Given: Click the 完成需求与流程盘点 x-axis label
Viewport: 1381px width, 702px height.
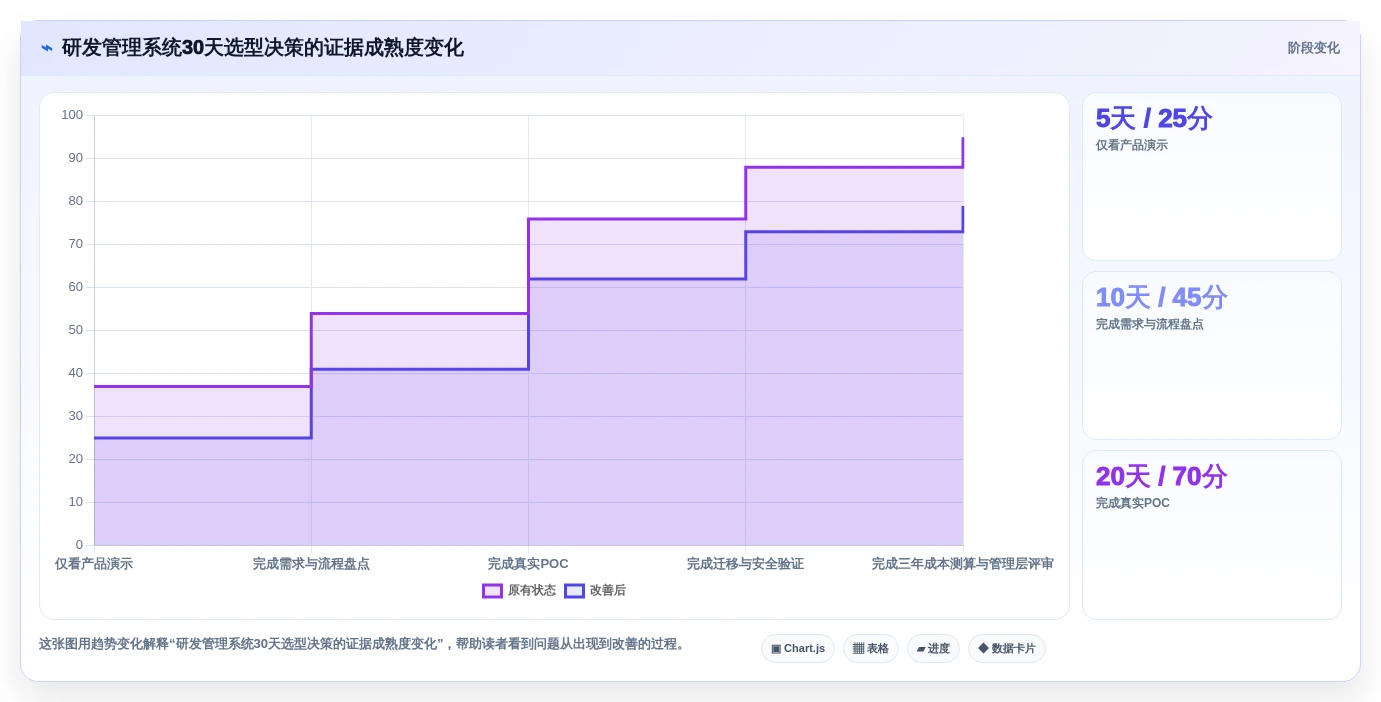Looking at the screenshot, I should click(311, 564).
